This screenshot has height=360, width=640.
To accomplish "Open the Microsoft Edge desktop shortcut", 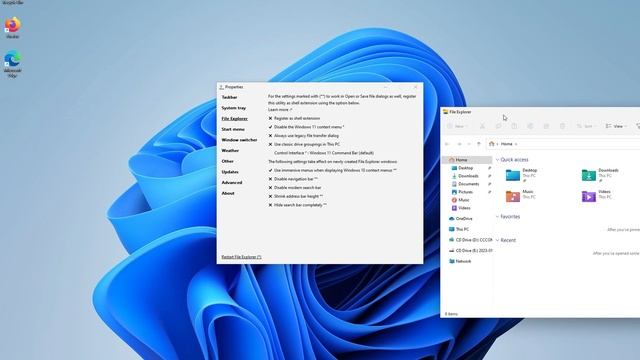I will (x=13, y=64).
